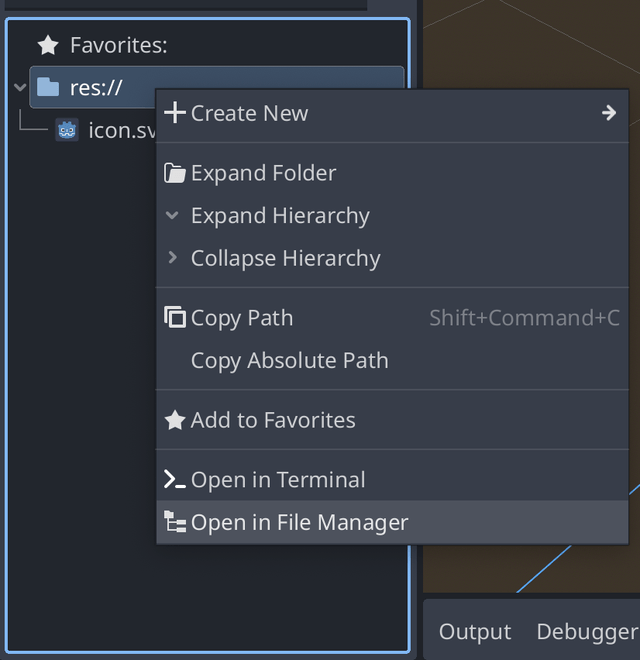Click the Favorites label text
Screen dimensions: 640x660
point(118,45)
